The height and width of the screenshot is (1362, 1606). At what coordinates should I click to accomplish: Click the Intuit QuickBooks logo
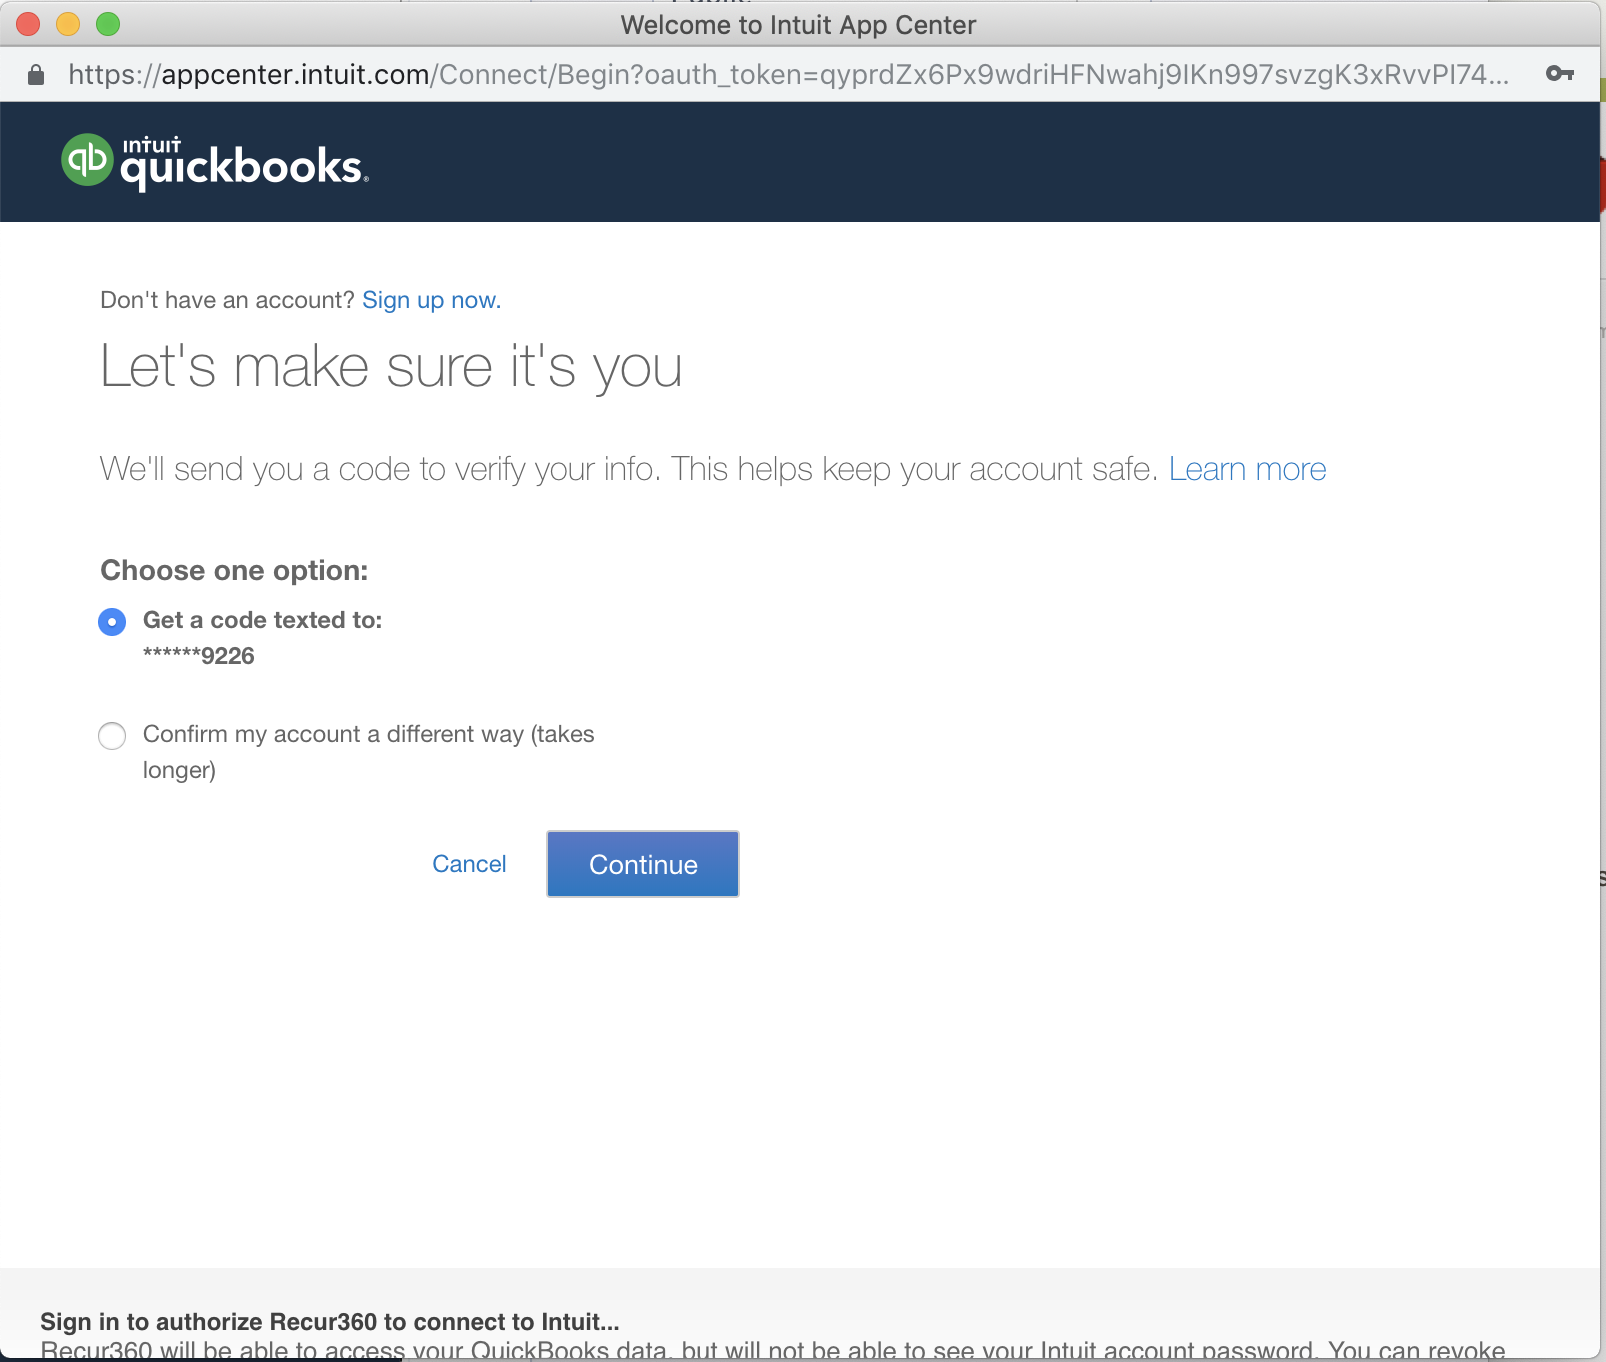click(x=215, y=161)
